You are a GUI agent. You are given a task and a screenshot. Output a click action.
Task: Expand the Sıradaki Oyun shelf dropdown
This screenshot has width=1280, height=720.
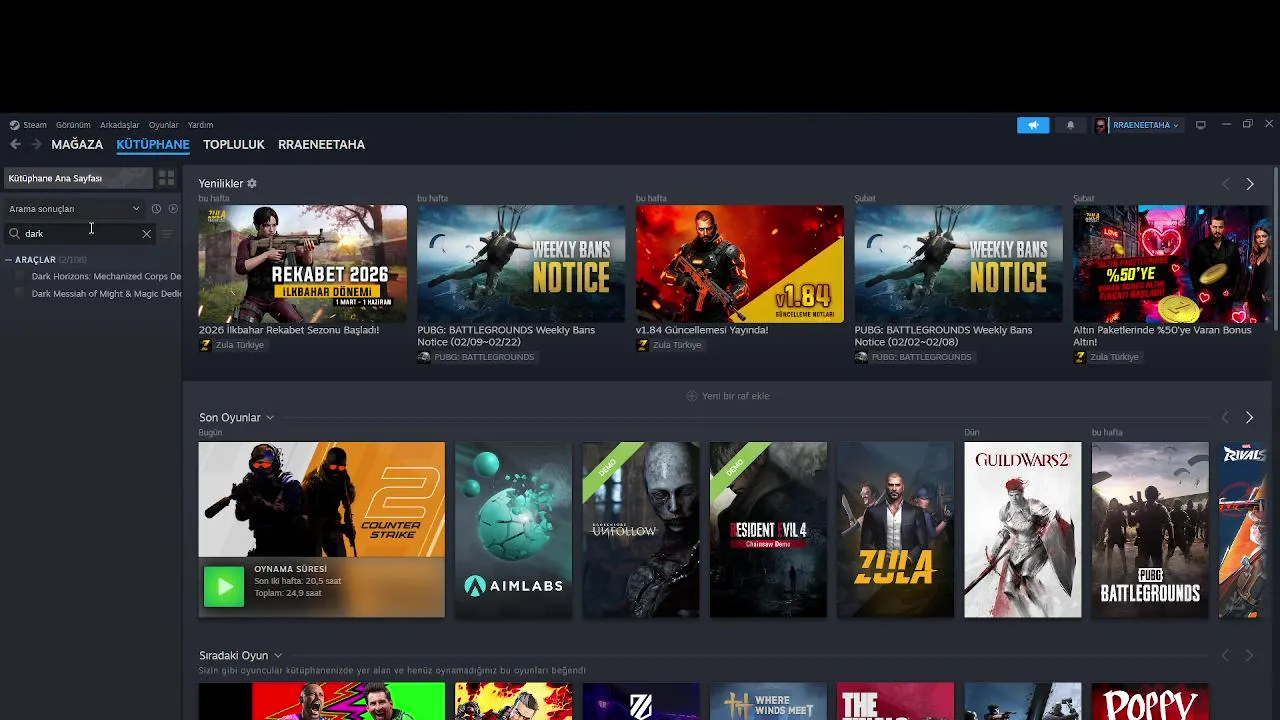[x=278, y=656]
